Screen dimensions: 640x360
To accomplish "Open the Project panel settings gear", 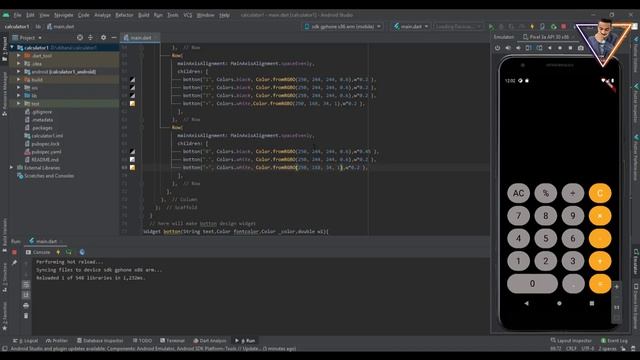I will (103, 38).
